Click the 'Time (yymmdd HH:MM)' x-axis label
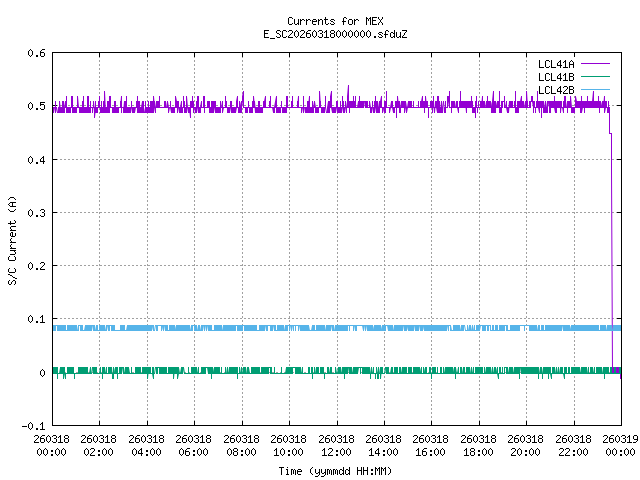 click(335, 470)
